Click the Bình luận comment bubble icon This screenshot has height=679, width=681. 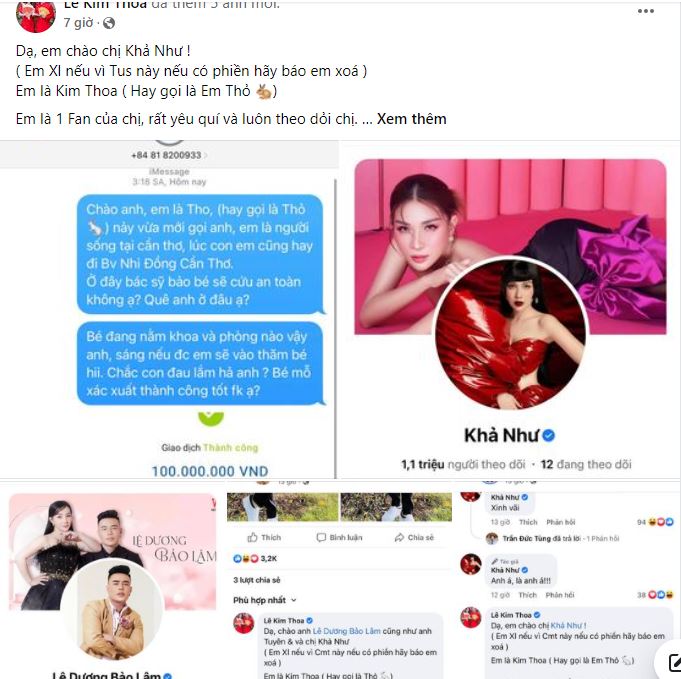click(321, 538)
